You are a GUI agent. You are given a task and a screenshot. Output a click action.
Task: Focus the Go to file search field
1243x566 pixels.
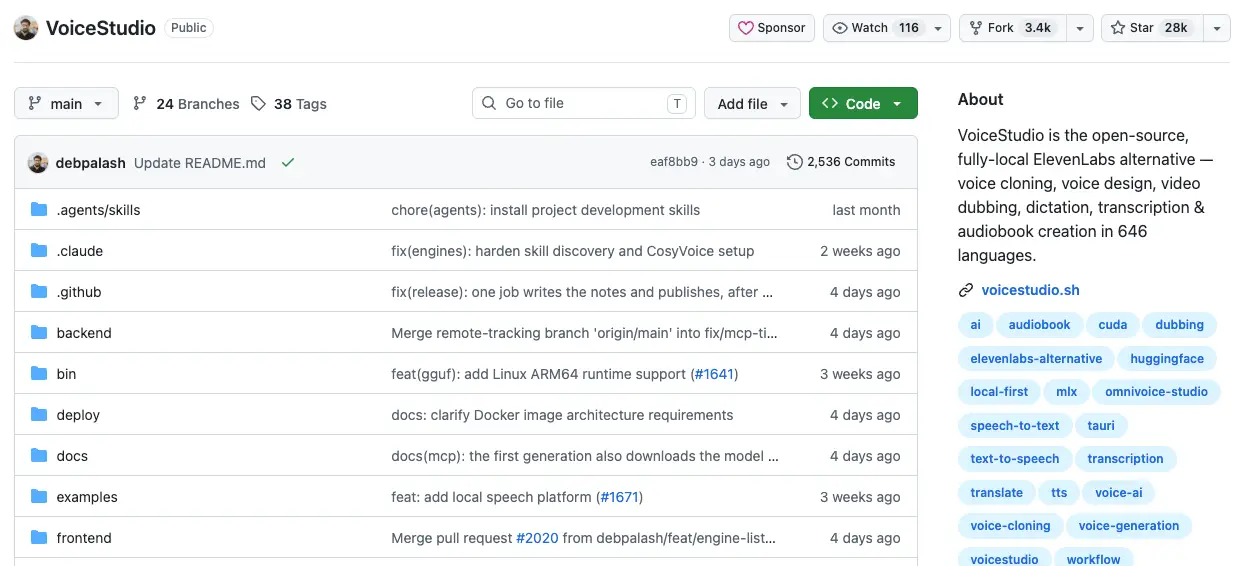point(584,103)
